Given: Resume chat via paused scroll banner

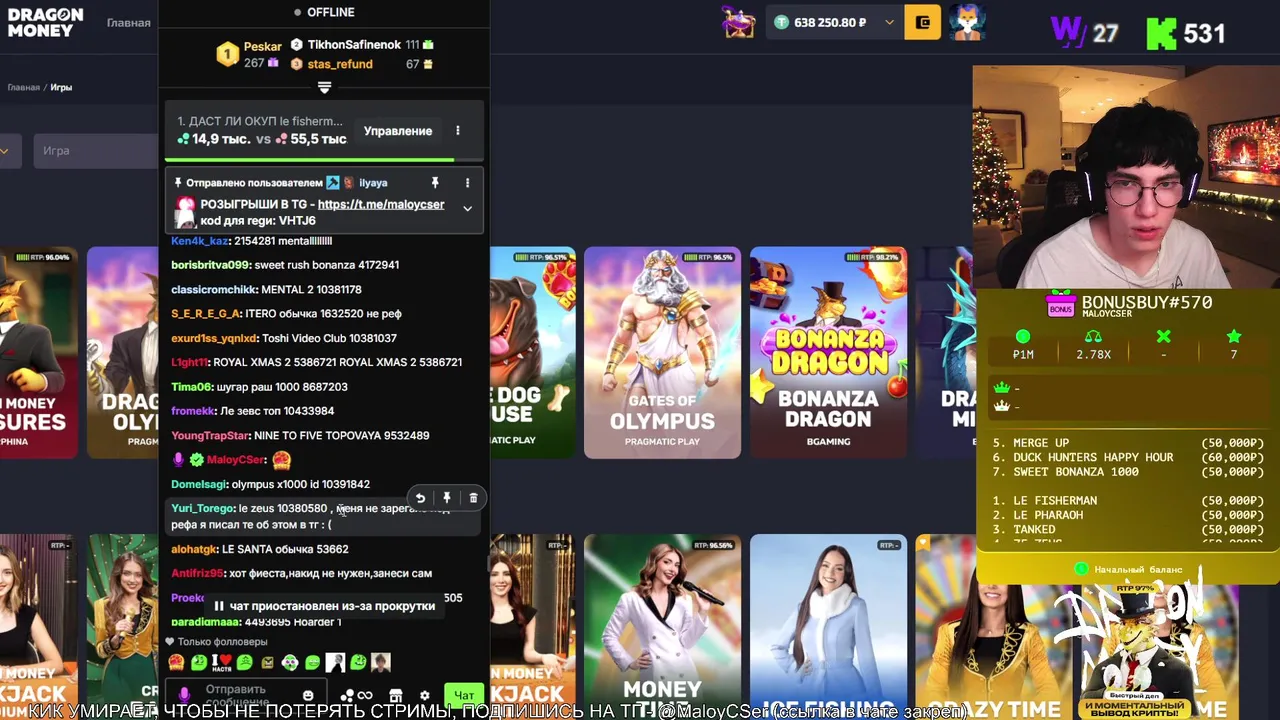Looking at the screenshot, I should (x=324, y=606).
